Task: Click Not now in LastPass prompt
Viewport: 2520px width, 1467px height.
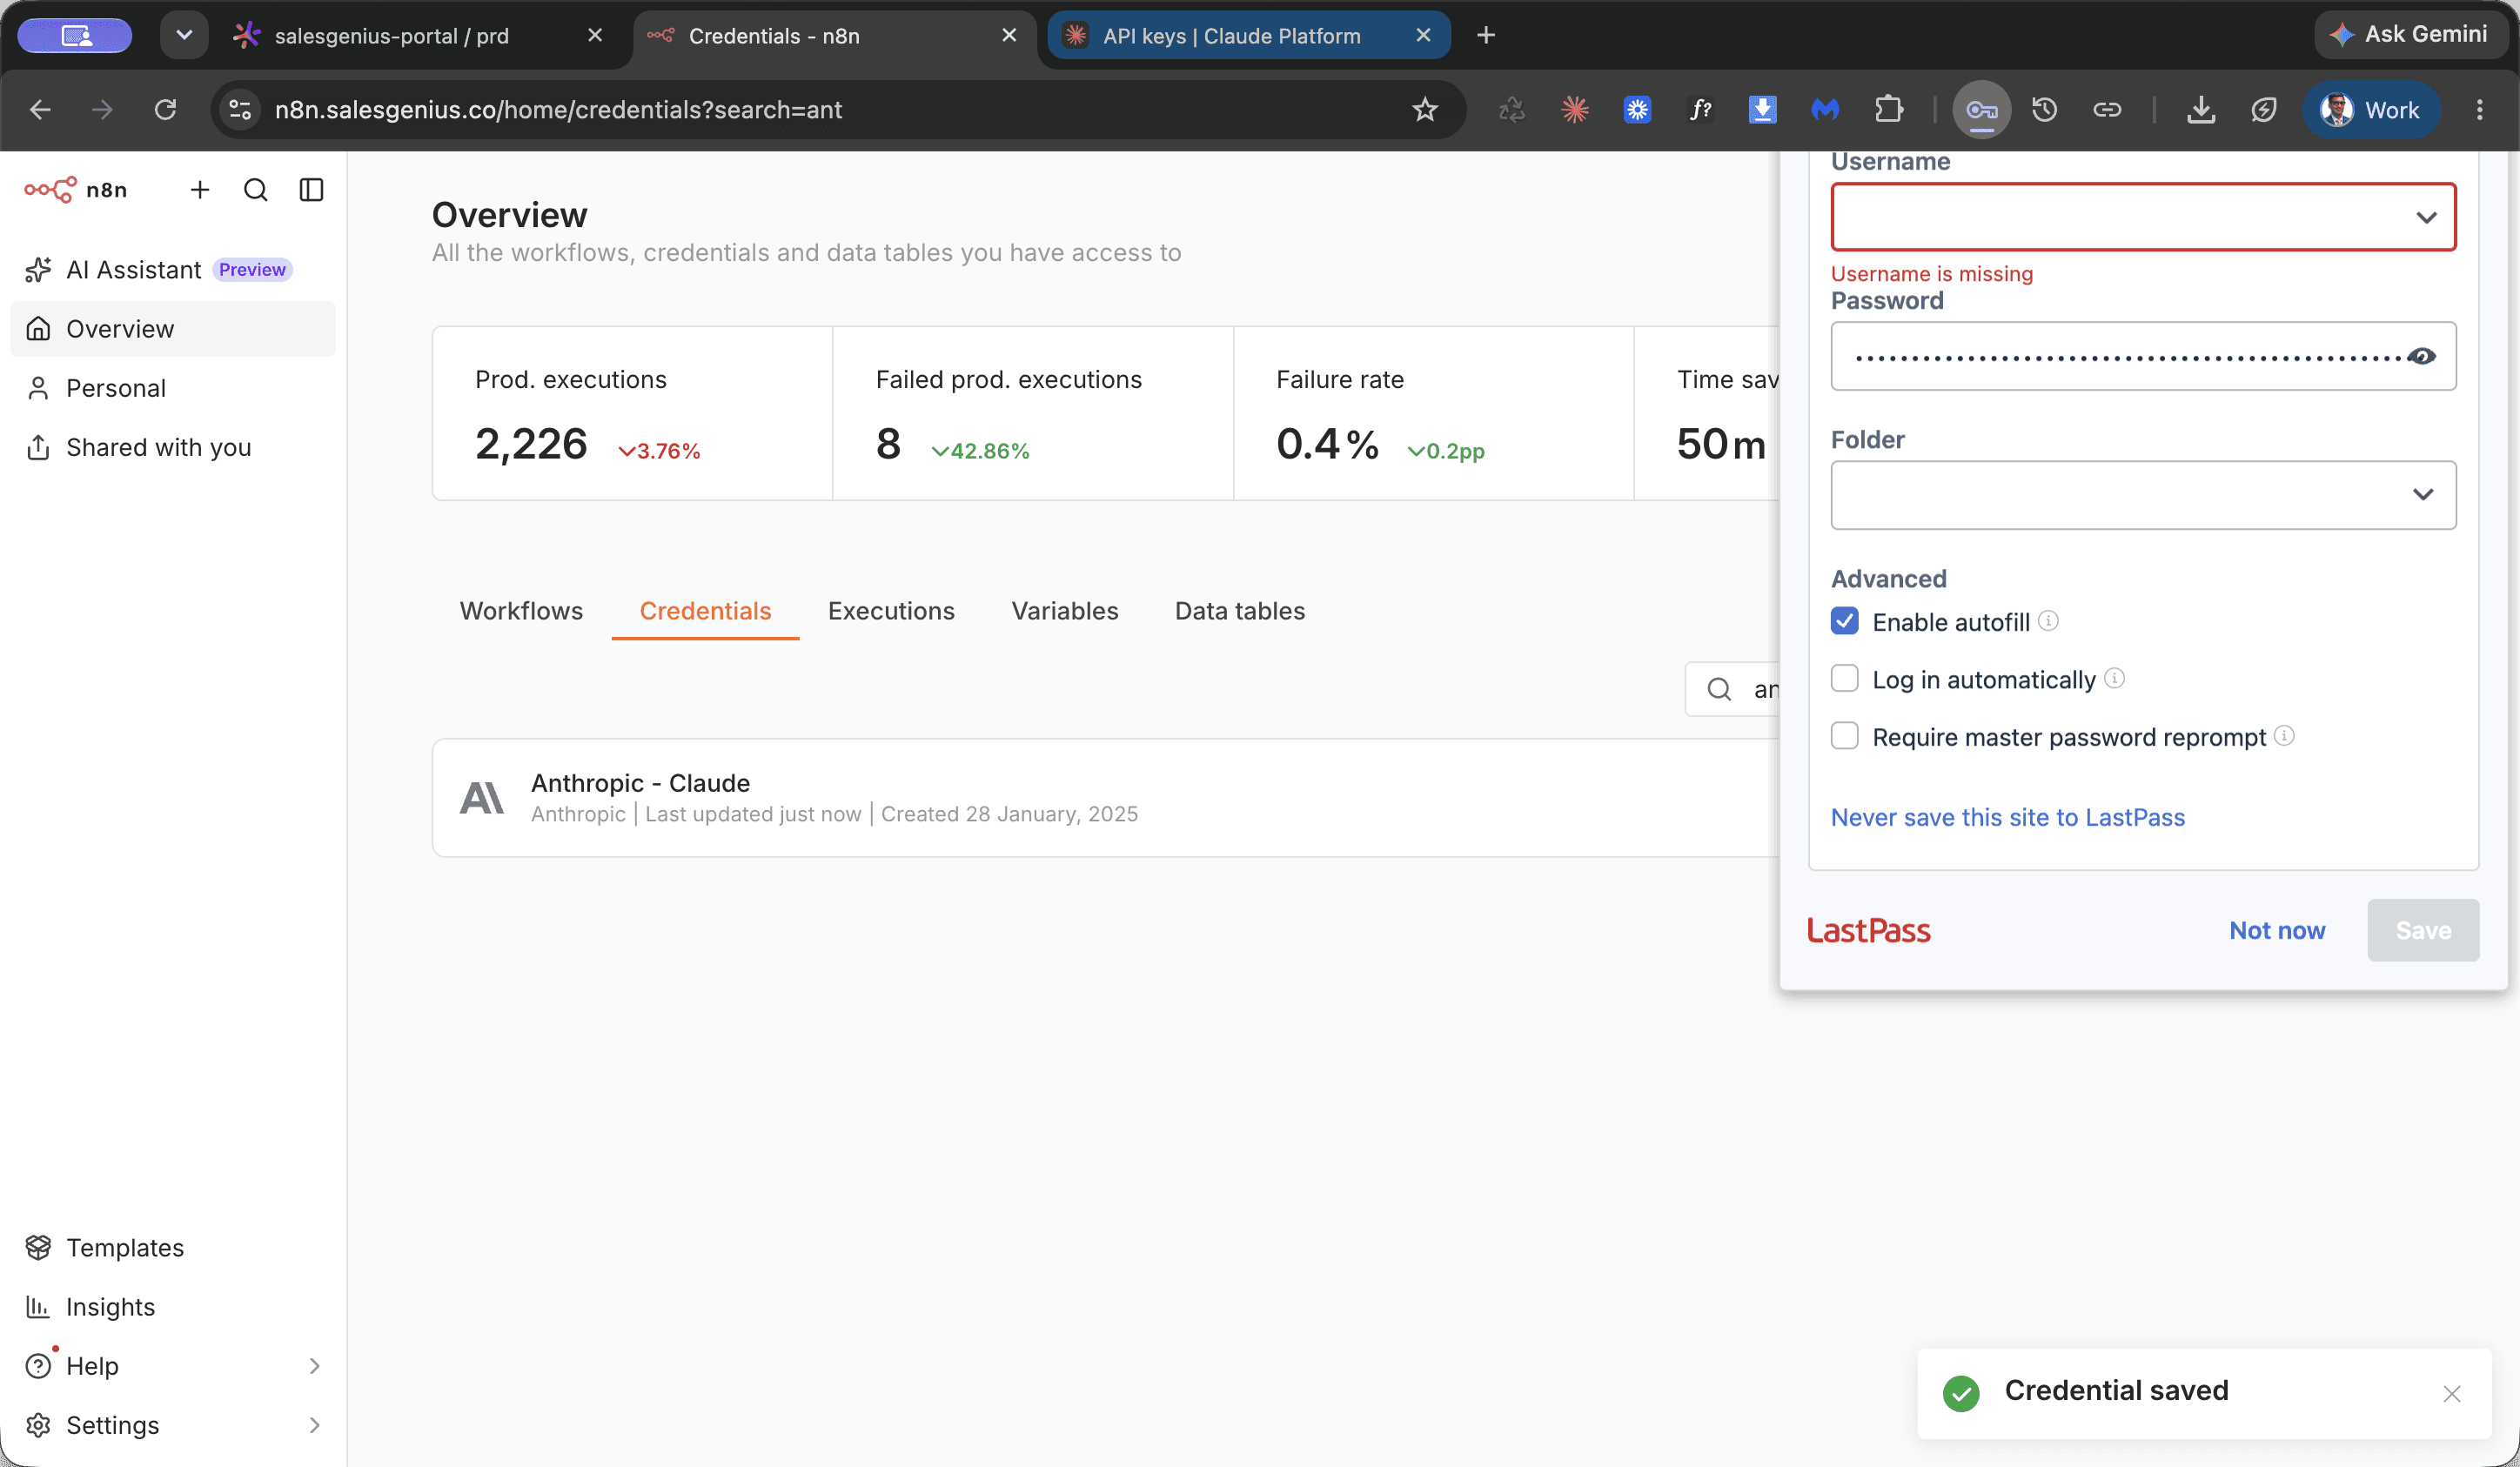Action: [2277, 930]
